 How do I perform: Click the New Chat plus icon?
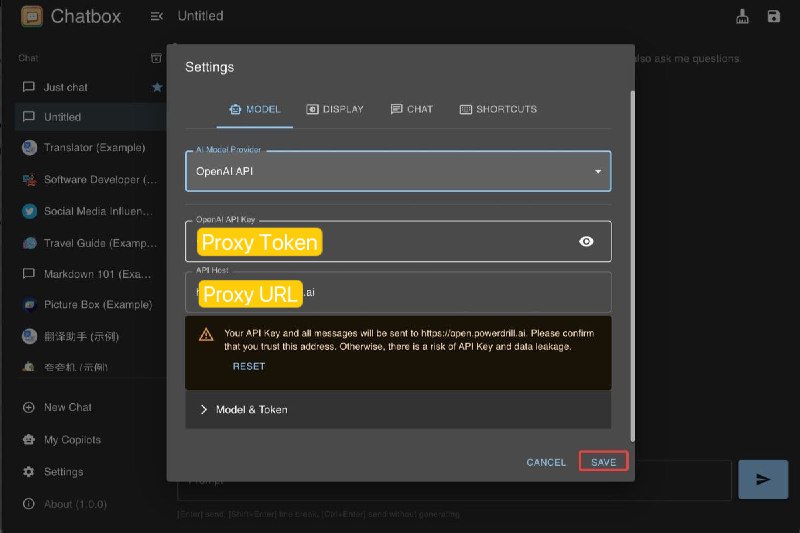tap(29, 408)
